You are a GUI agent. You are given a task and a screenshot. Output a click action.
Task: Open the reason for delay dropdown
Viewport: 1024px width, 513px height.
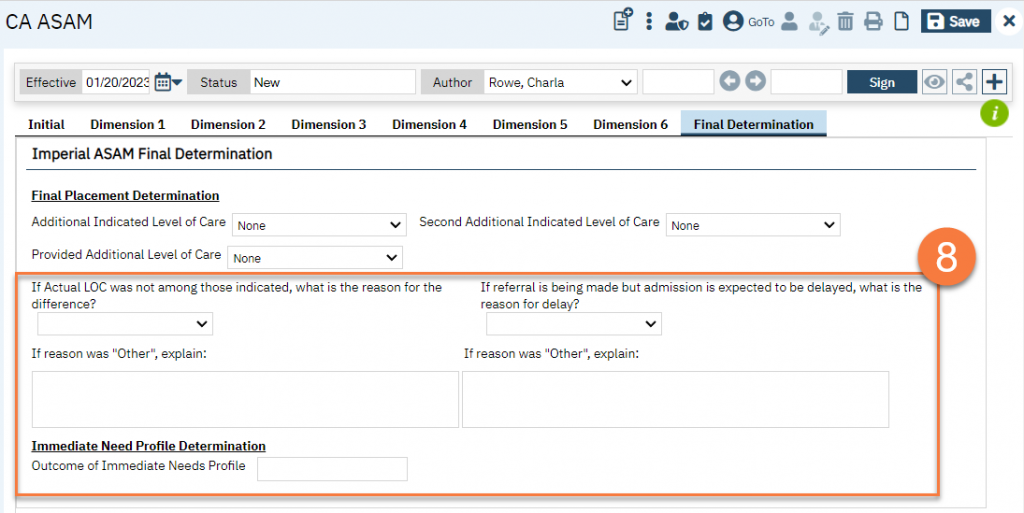pos(573,324)
